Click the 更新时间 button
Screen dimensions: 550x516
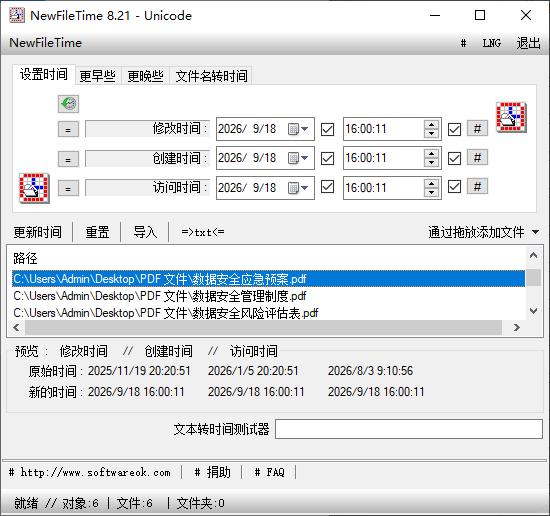[38, 232]
